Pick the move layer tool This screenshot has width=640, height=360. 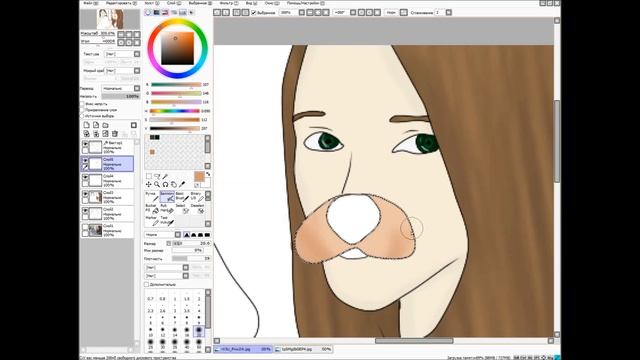pyautogui.click(x=149, y=184)
